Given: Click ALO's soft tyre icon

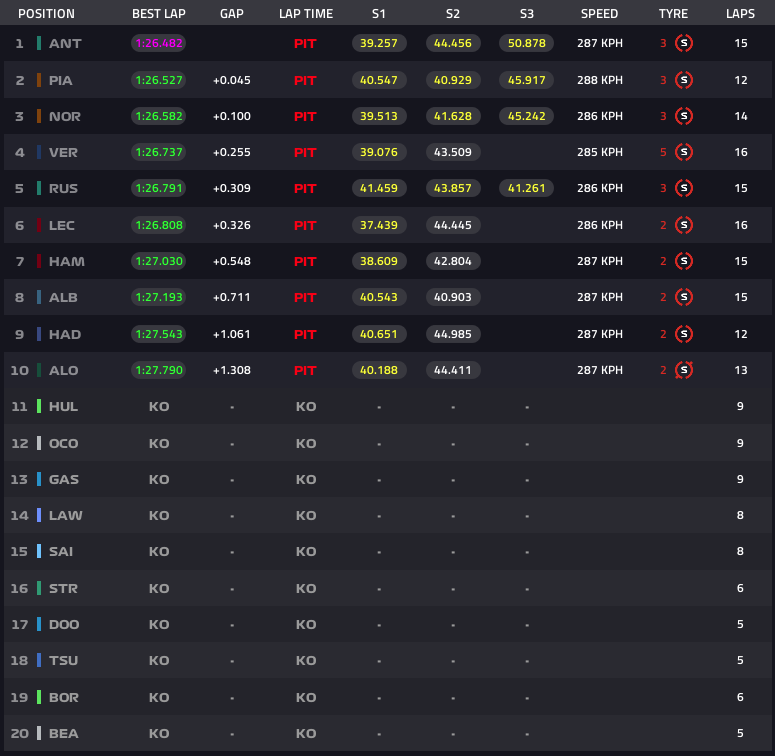Looking at the screenshot, I should tap(684, 370).
